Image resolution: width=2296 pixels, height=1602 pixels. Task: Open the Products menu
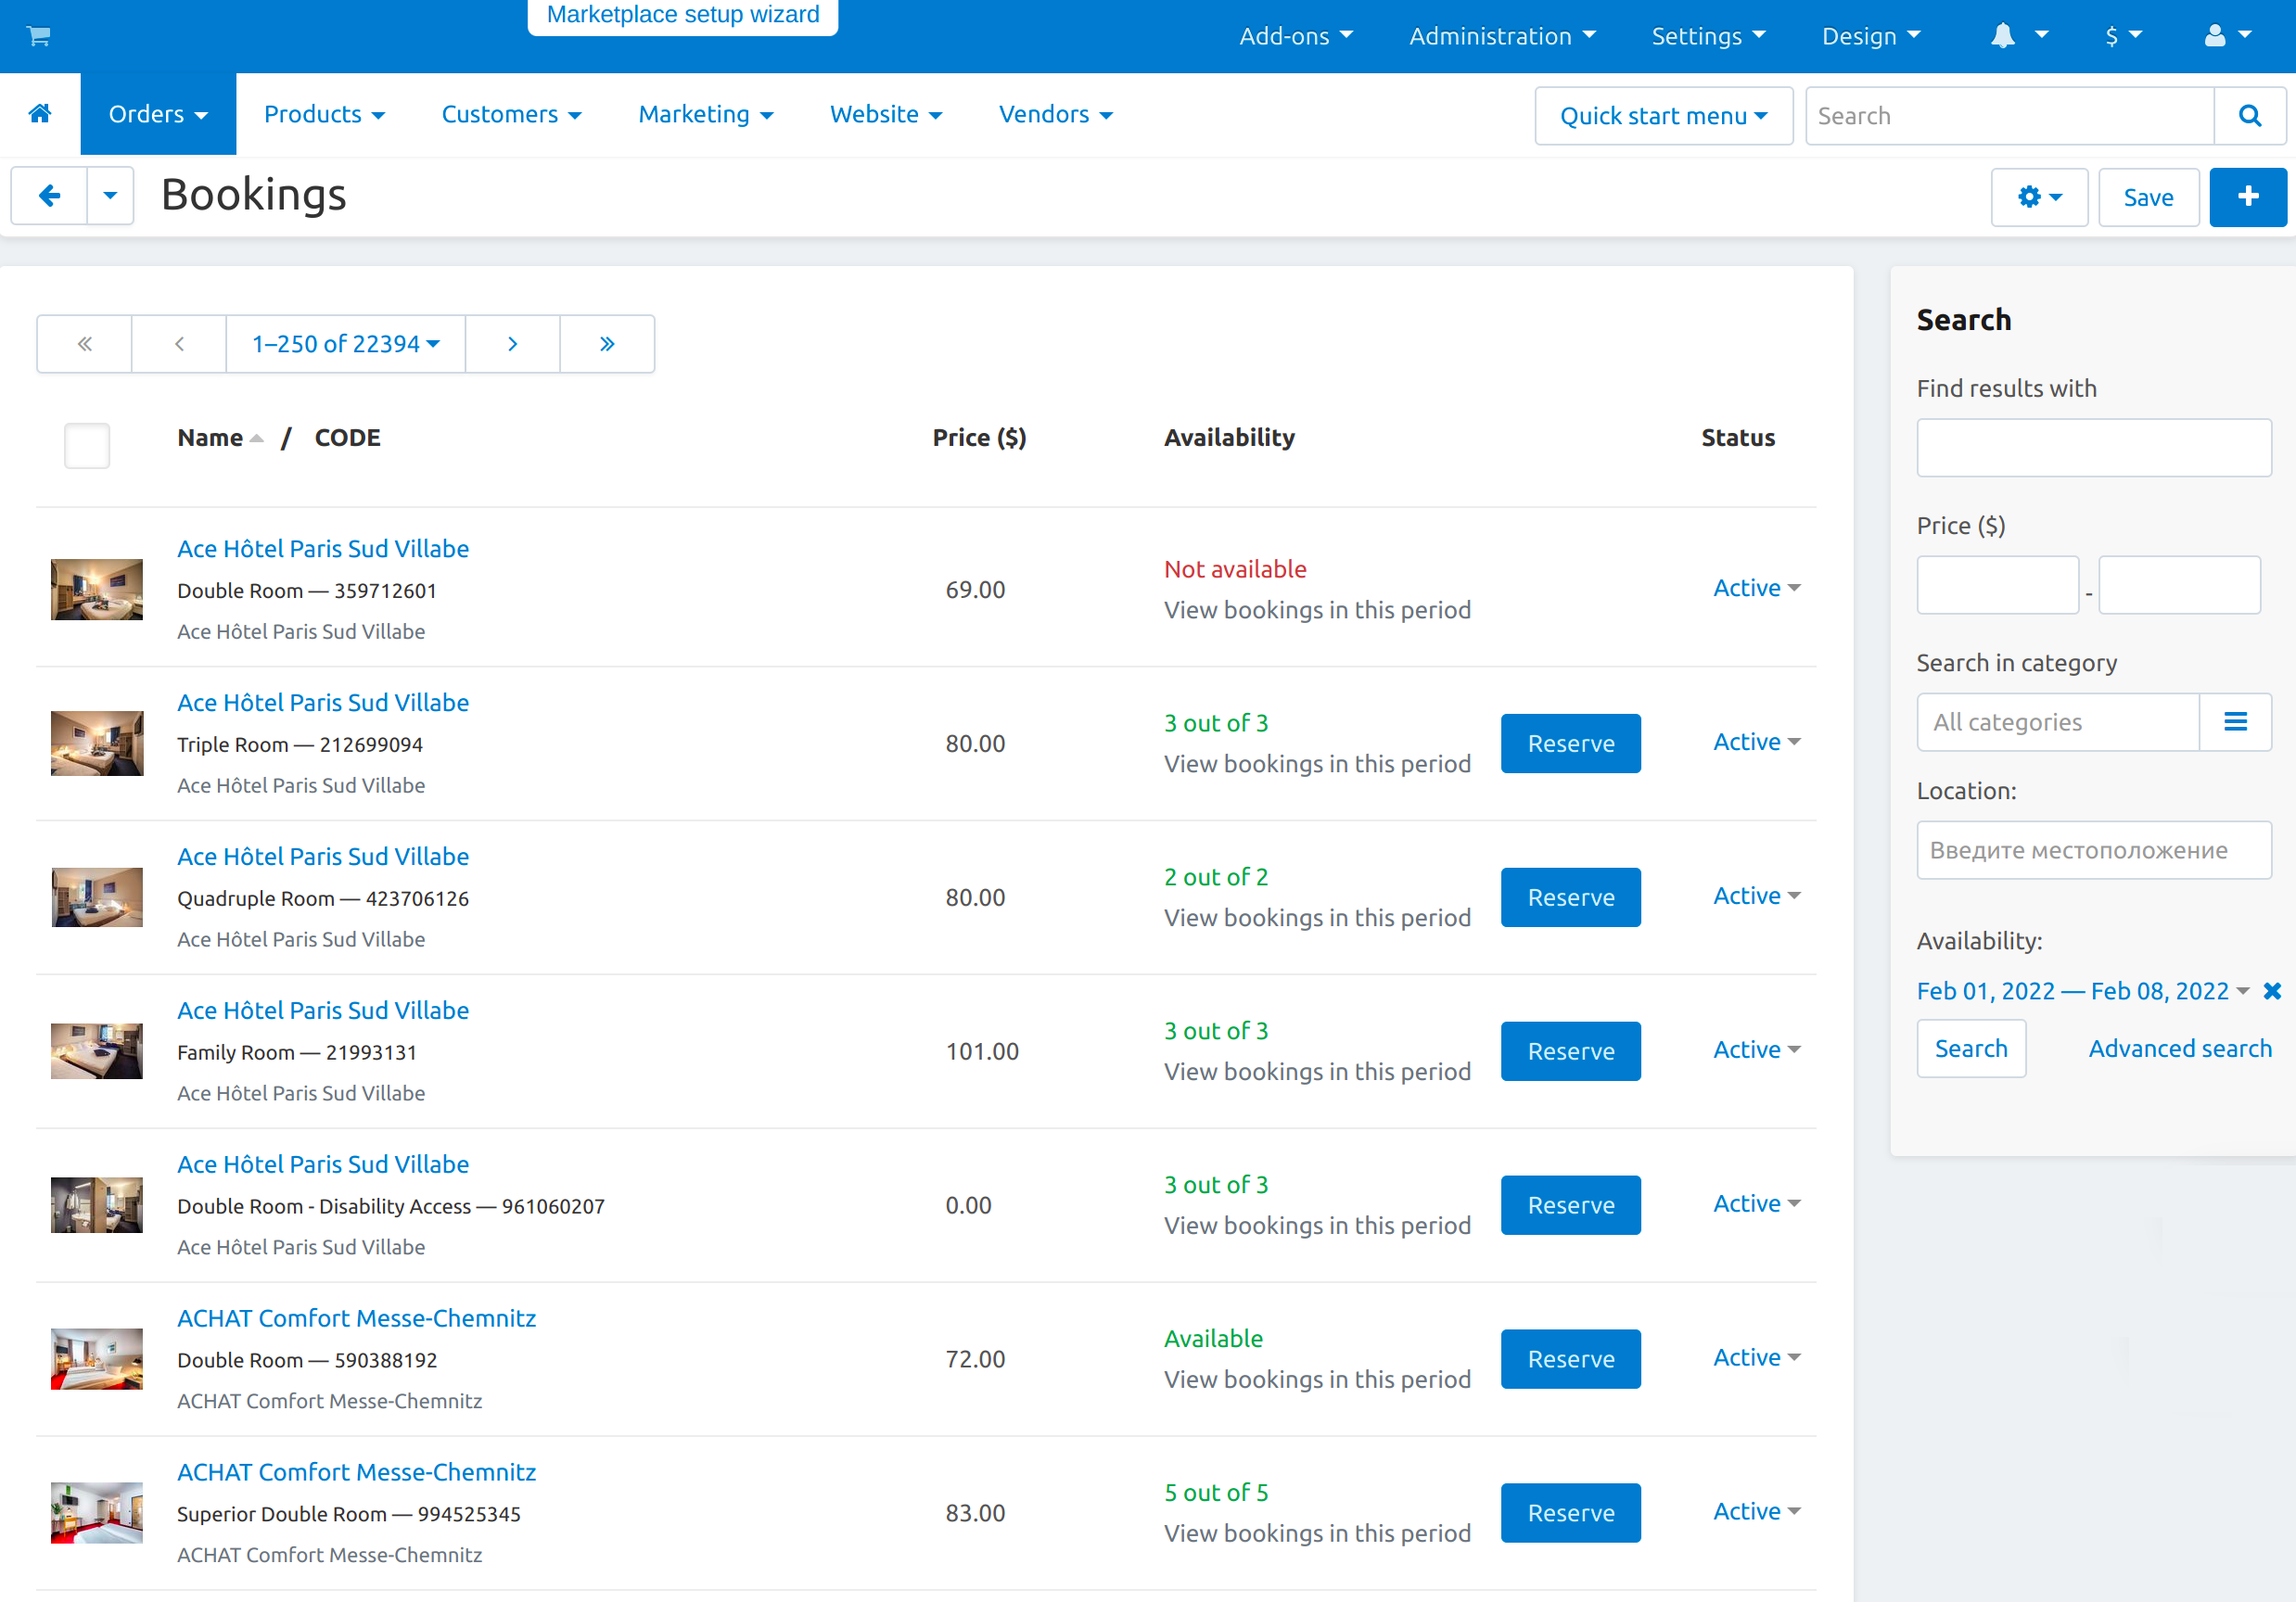tap(324, 114)
